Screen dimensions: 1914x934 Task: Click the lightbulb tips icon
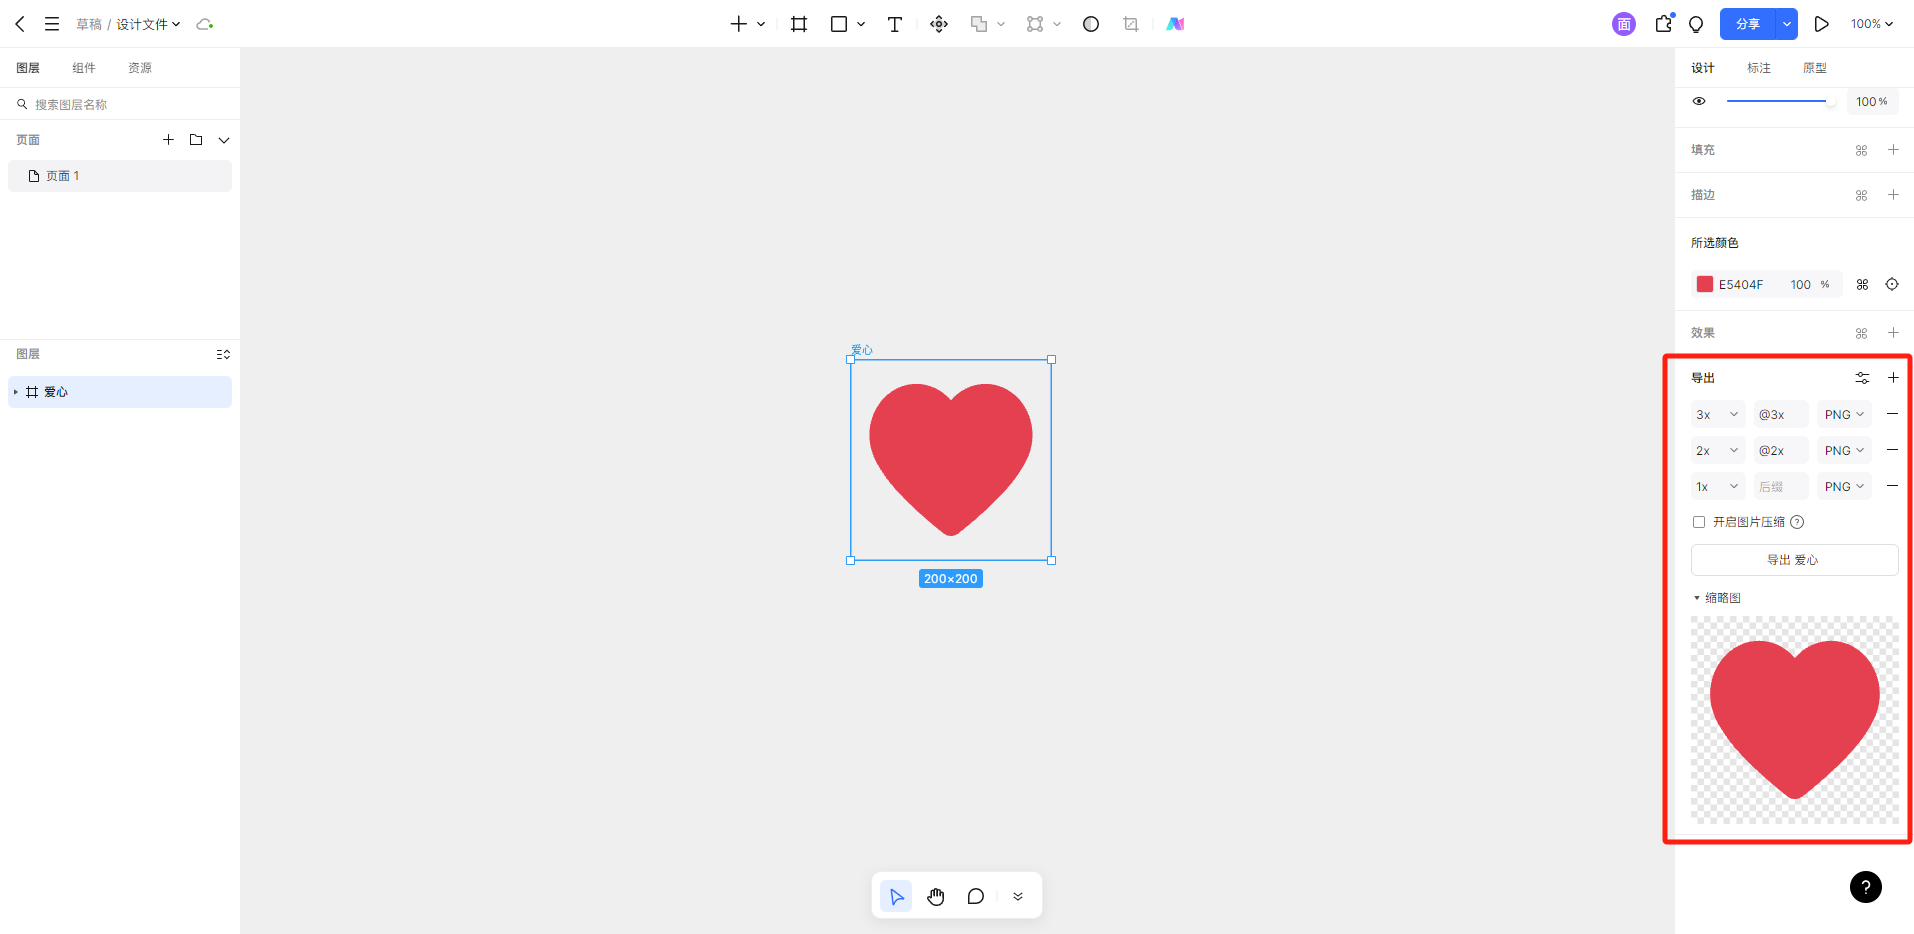(x=1696, y=24)
